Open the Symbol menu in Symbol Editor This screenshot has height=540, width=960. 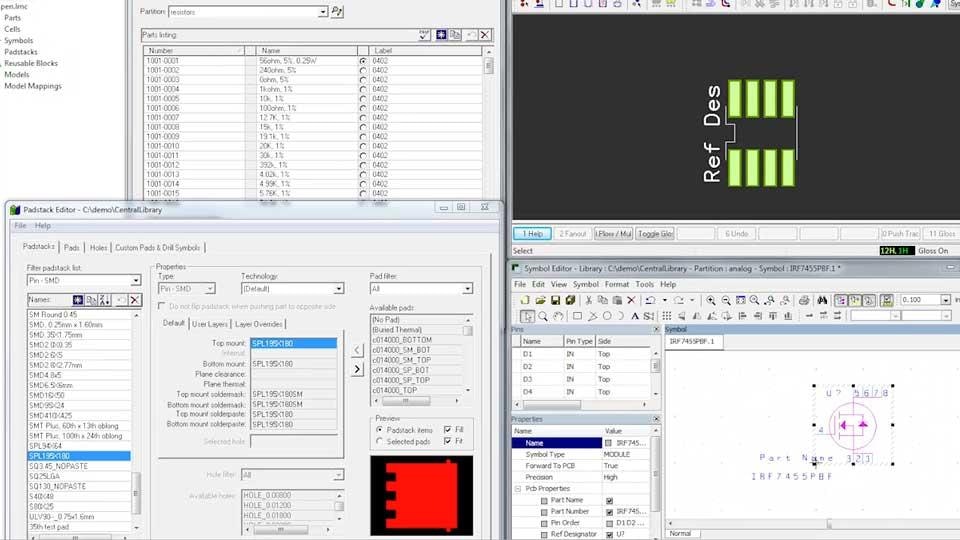[x=585, y=284]
